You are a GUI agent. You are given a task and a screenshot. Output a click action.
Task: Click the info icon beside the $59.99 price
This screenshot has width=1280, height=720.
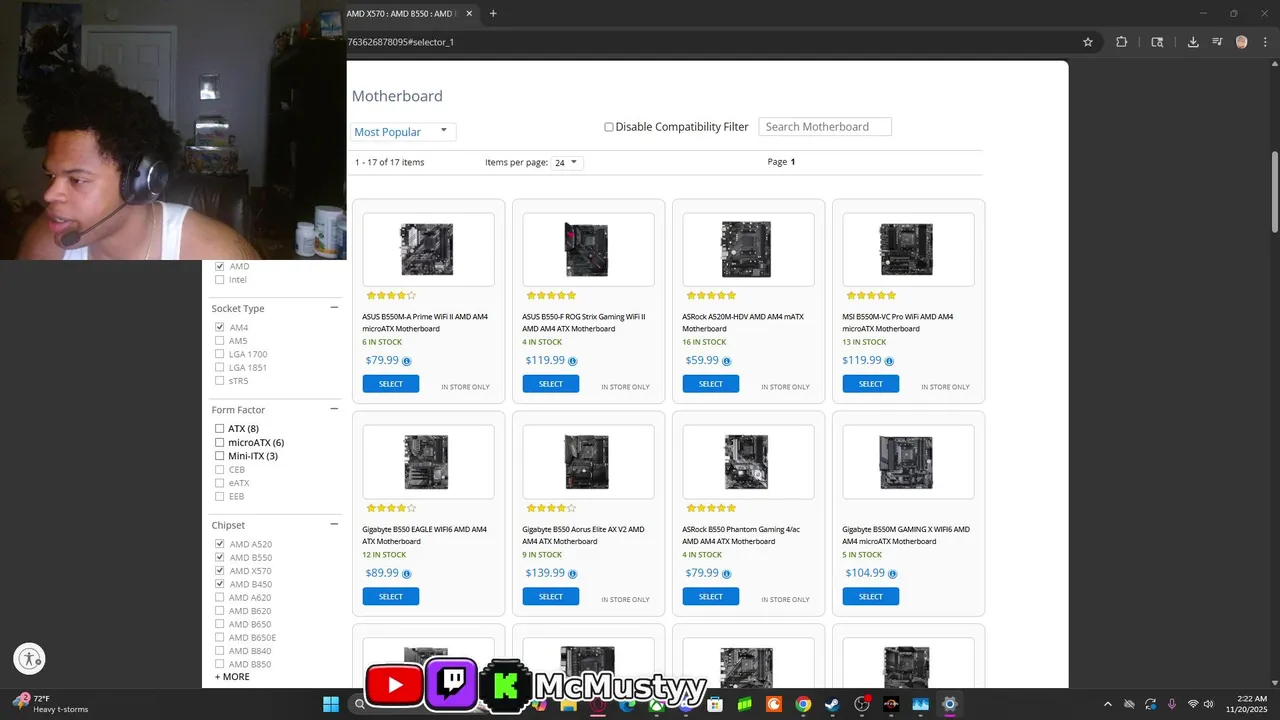726,361
